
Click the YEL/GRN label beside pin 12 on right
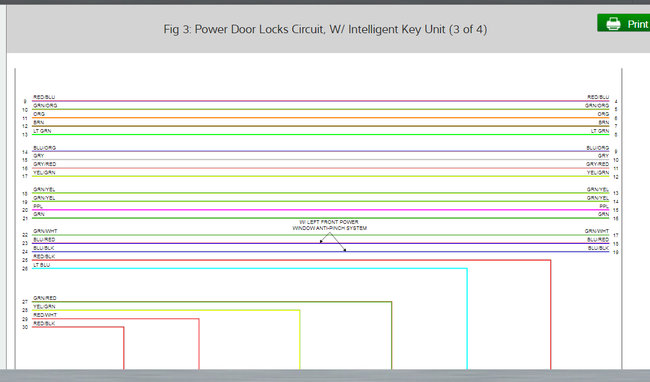[x=598, y=173]
